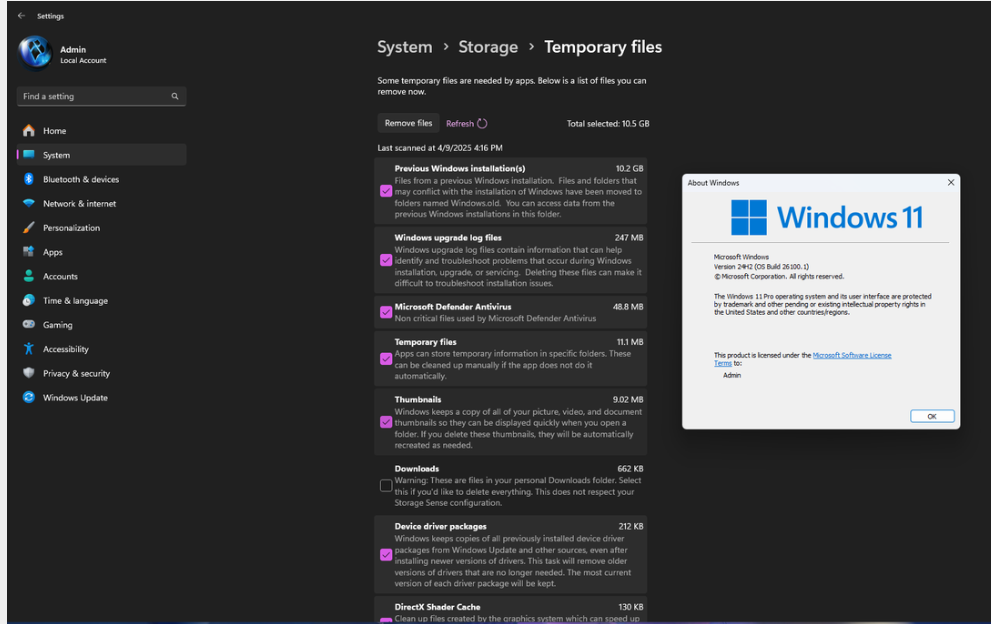The image size is (991, 624).
Task: Go back to Storage breadcrumb
Action: click(x=488, y=47)
